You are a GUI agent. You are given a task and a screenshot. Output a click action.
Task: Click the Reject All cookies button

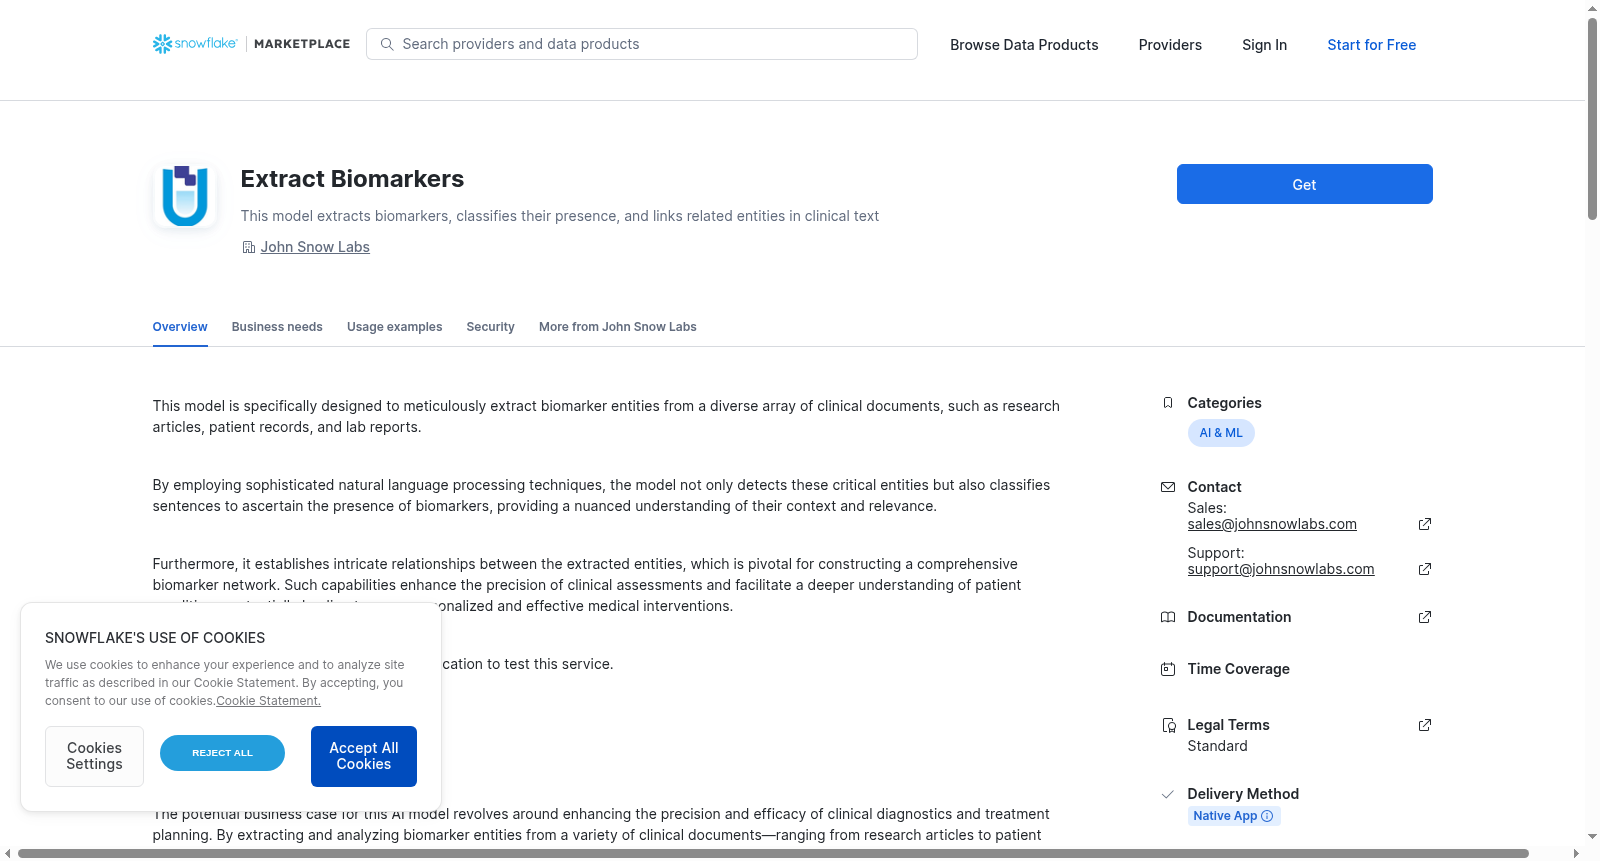tap(222, 753)
